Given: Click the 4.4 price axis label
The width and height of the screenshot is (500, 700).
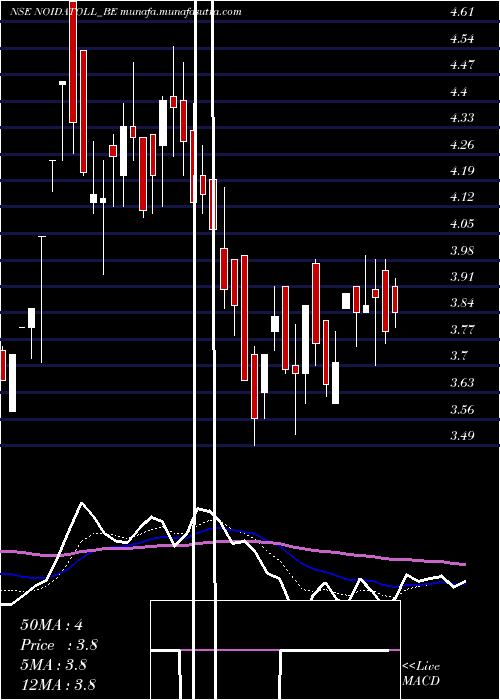Looking at the screenshot, I should [459, 92].
